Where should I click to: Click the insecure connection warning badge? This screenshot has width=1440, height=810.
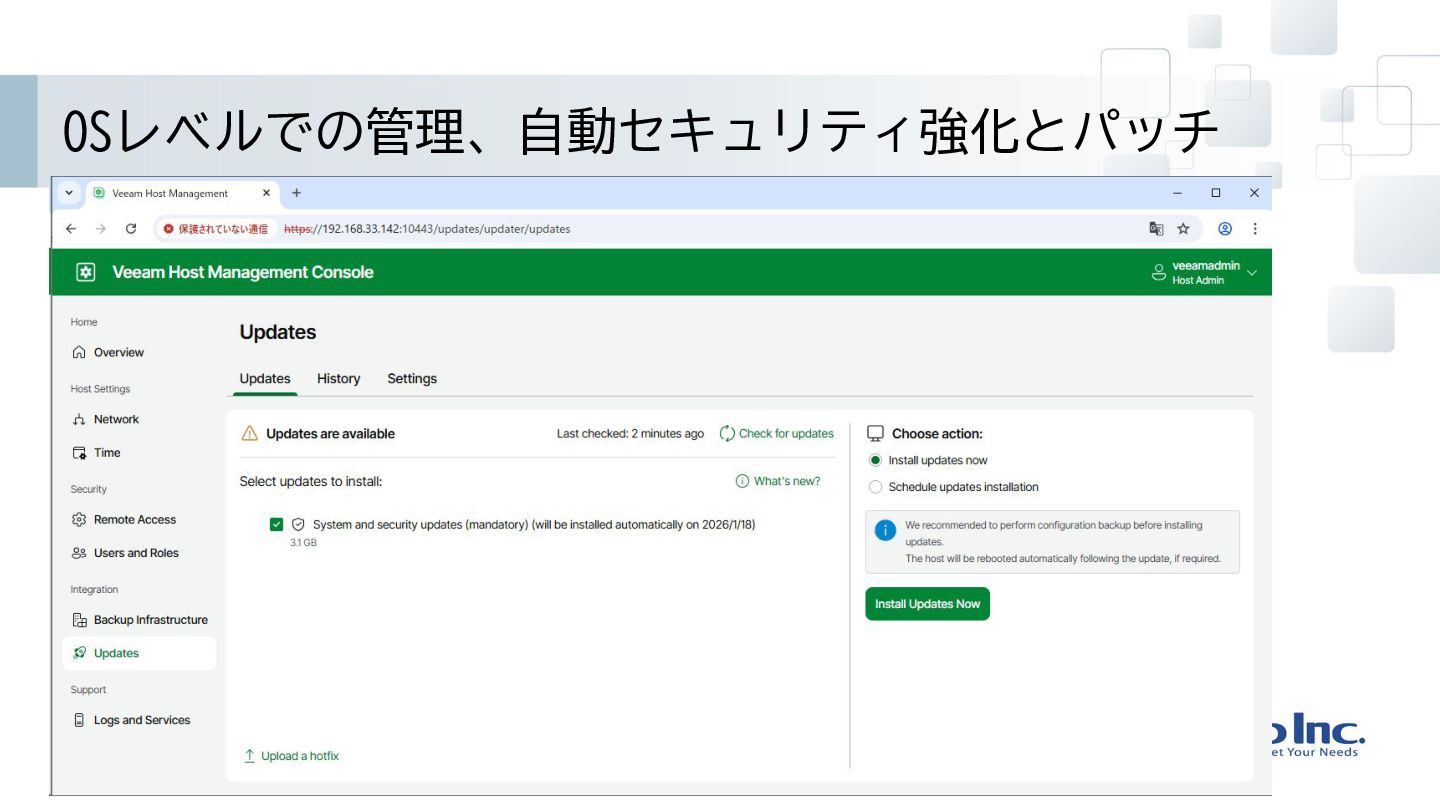tap(216, 229)
